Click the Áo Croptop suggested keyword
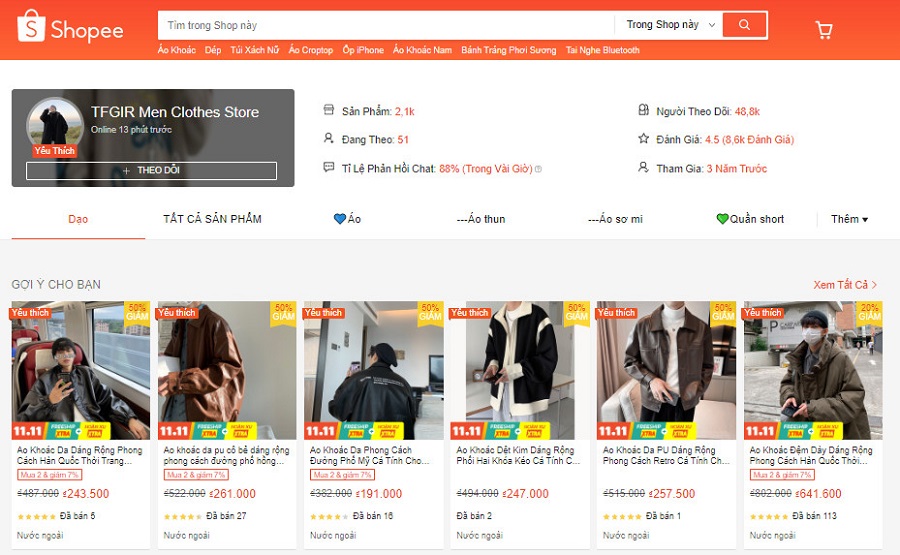The height and width of the screenshot is (555, 900). [310, 50]
